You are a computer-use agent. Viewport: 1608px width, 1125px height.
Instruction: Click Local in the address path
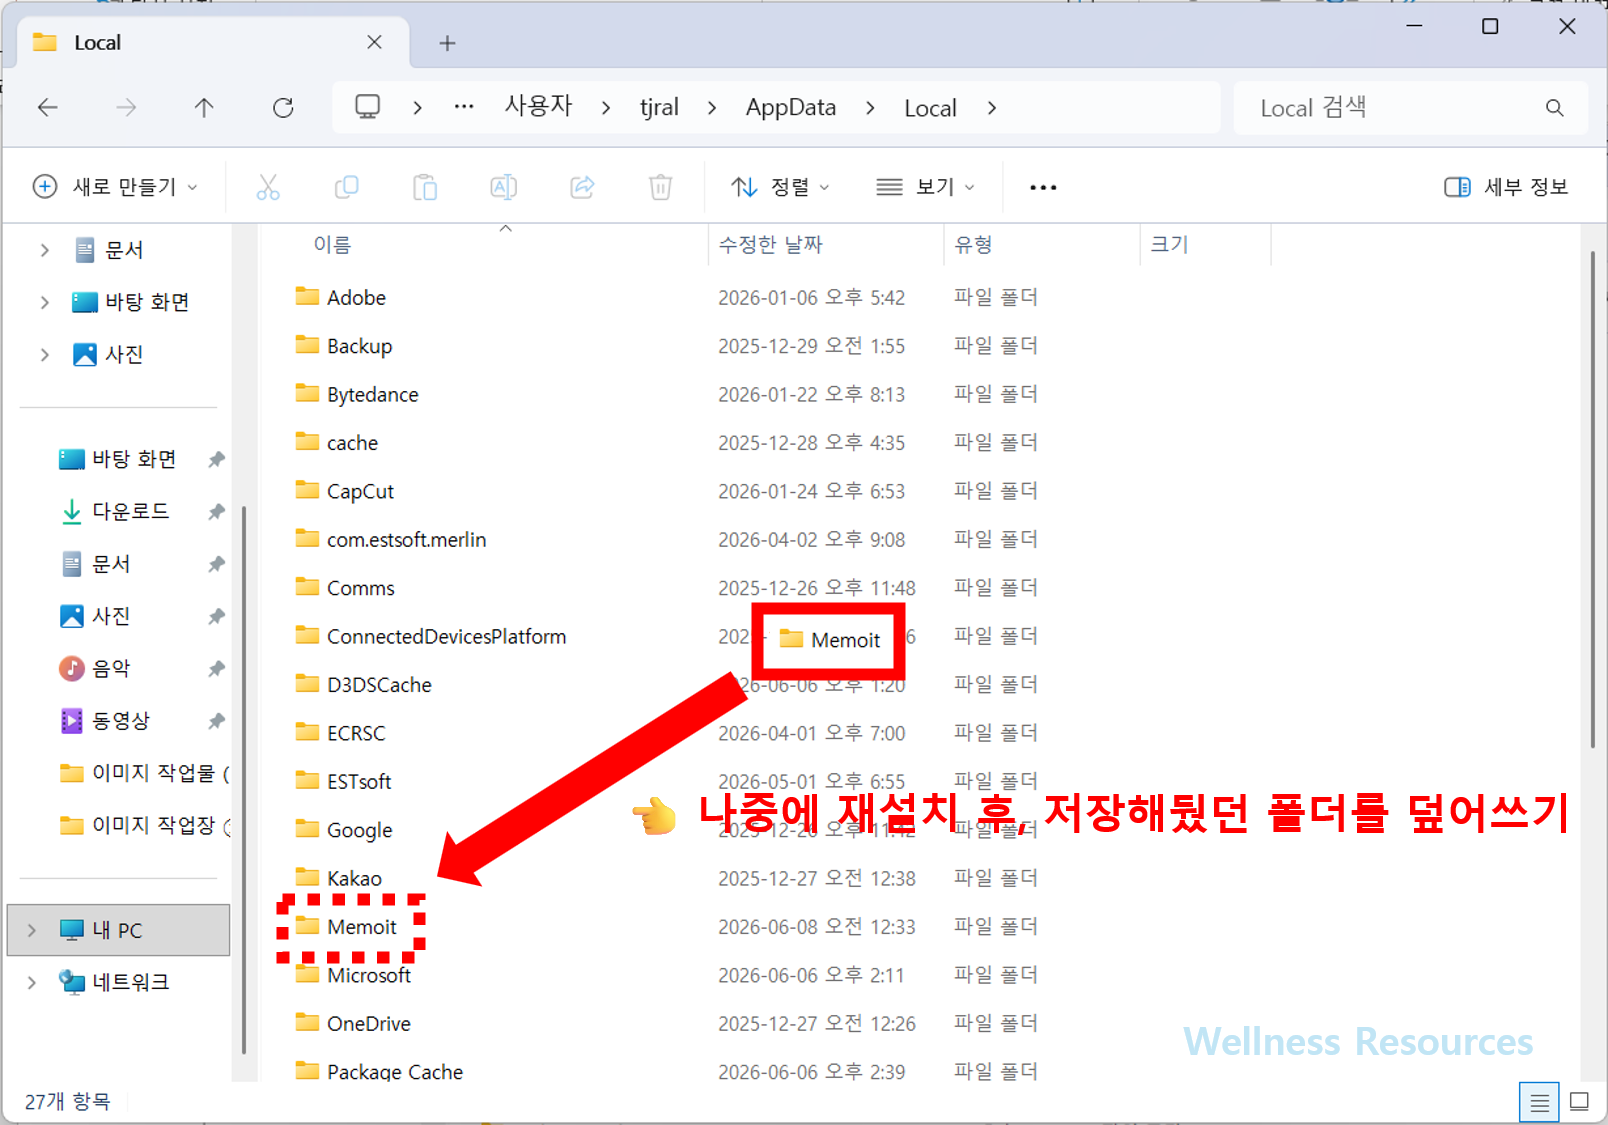pos(930,108)
